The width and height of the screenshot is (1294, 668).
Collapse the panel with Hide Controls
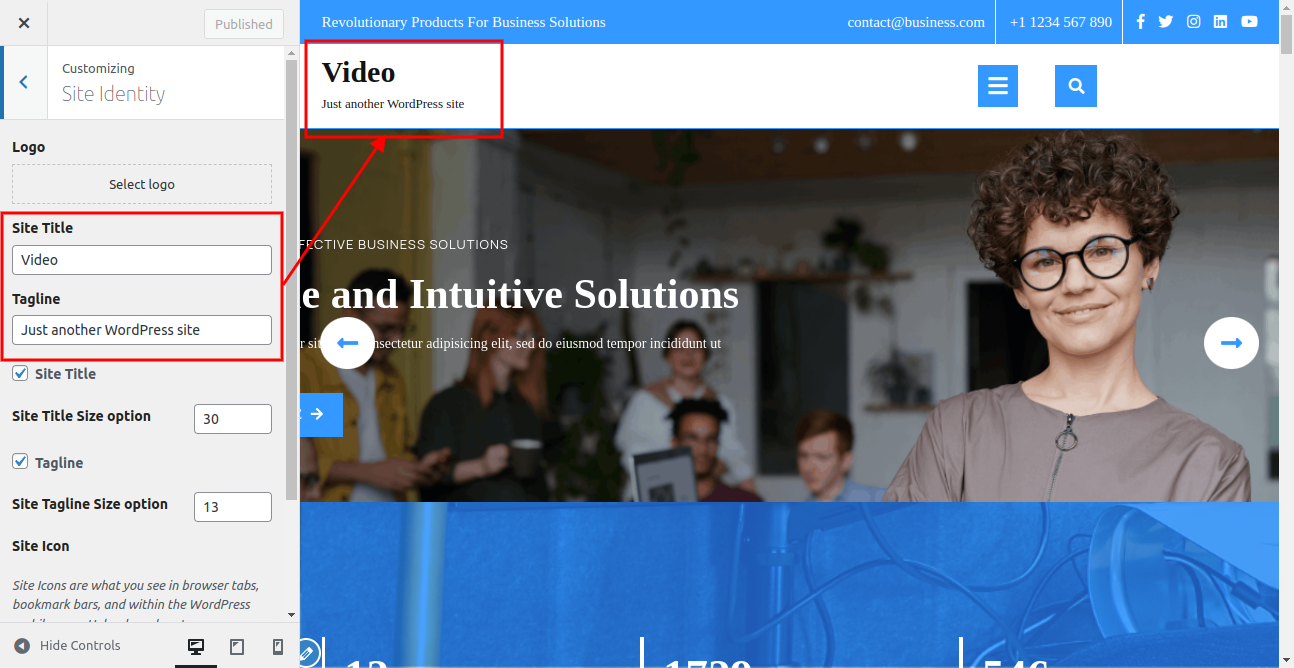click(x=68, y=646)
